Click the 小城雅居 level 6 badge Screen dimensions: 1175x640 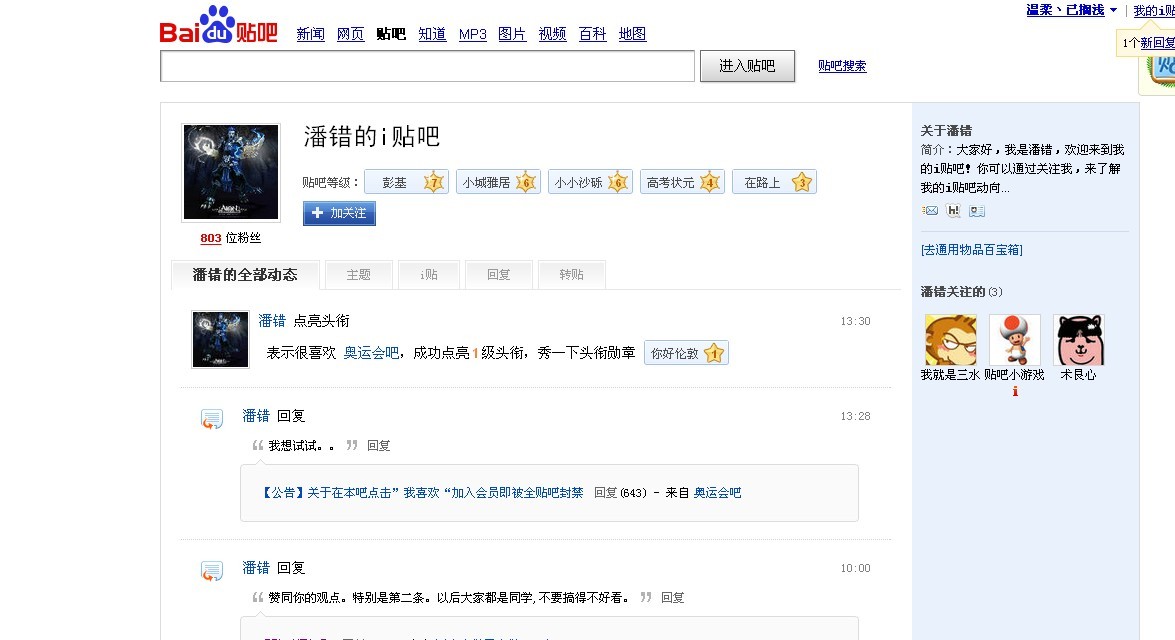click(x=498, y=182)
